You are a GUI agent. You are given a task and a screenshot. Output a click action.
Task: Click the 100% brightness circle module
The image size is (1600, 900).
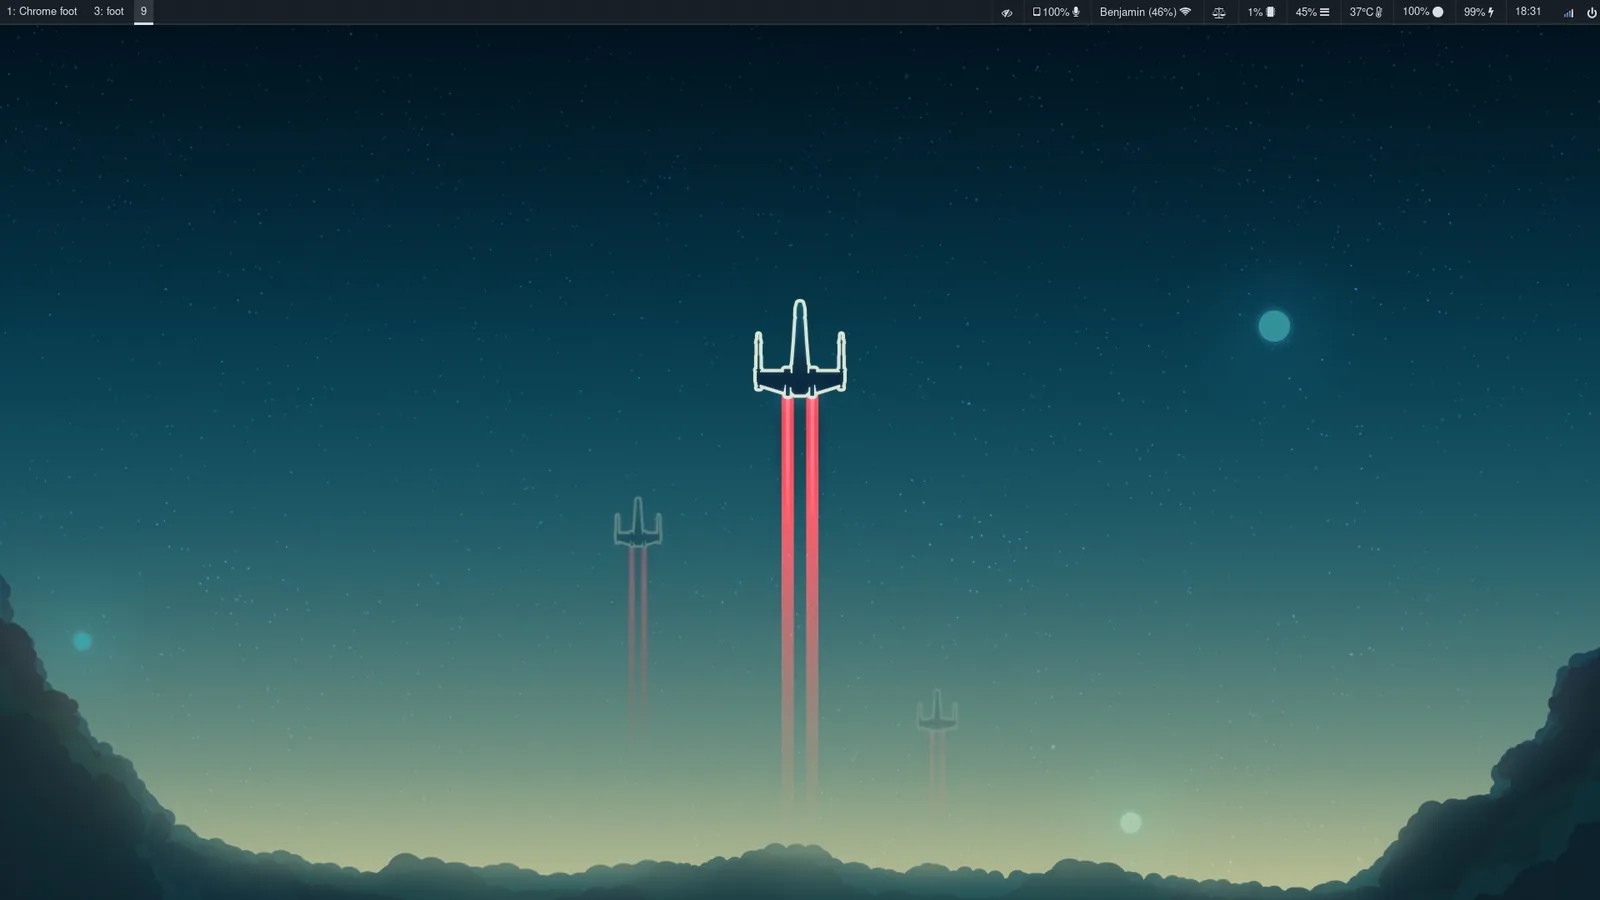click(1423, 12)
